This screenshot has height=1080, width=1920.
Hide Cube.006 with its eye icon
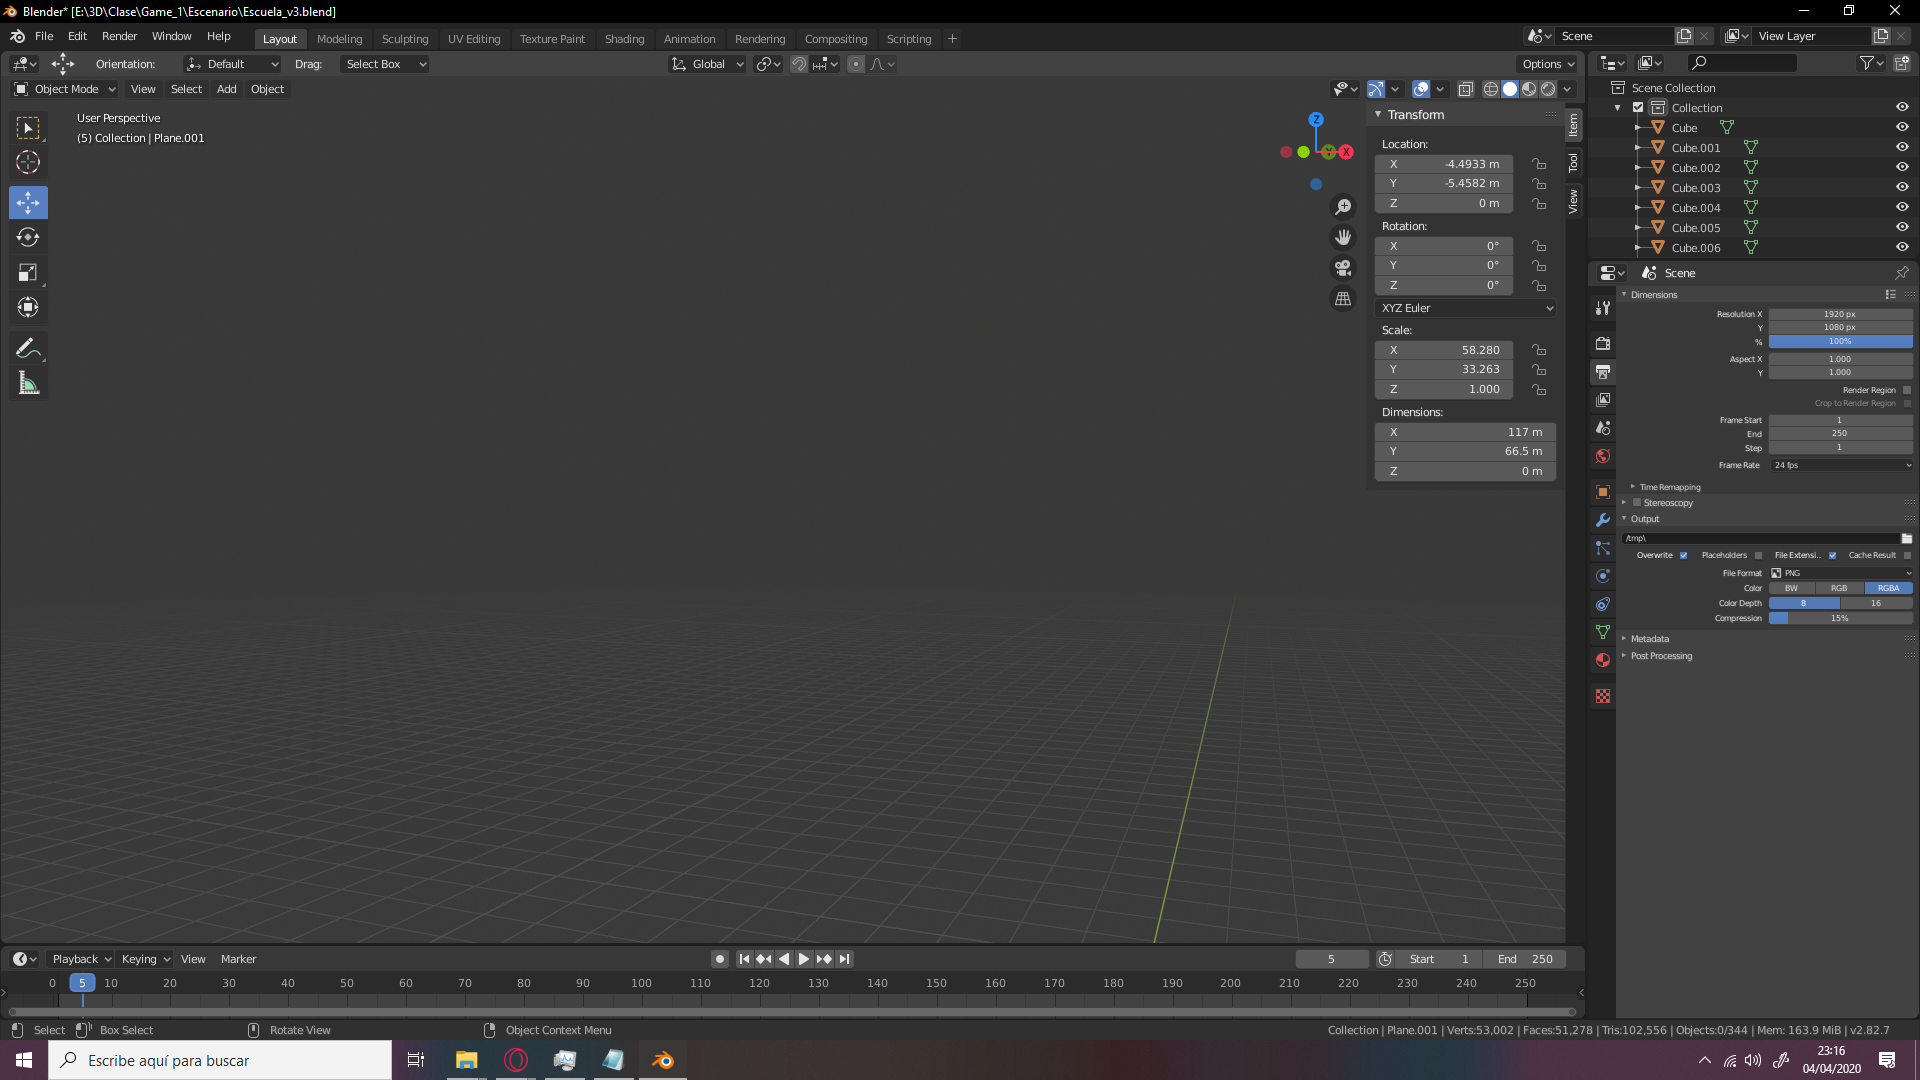(1902, 247)
